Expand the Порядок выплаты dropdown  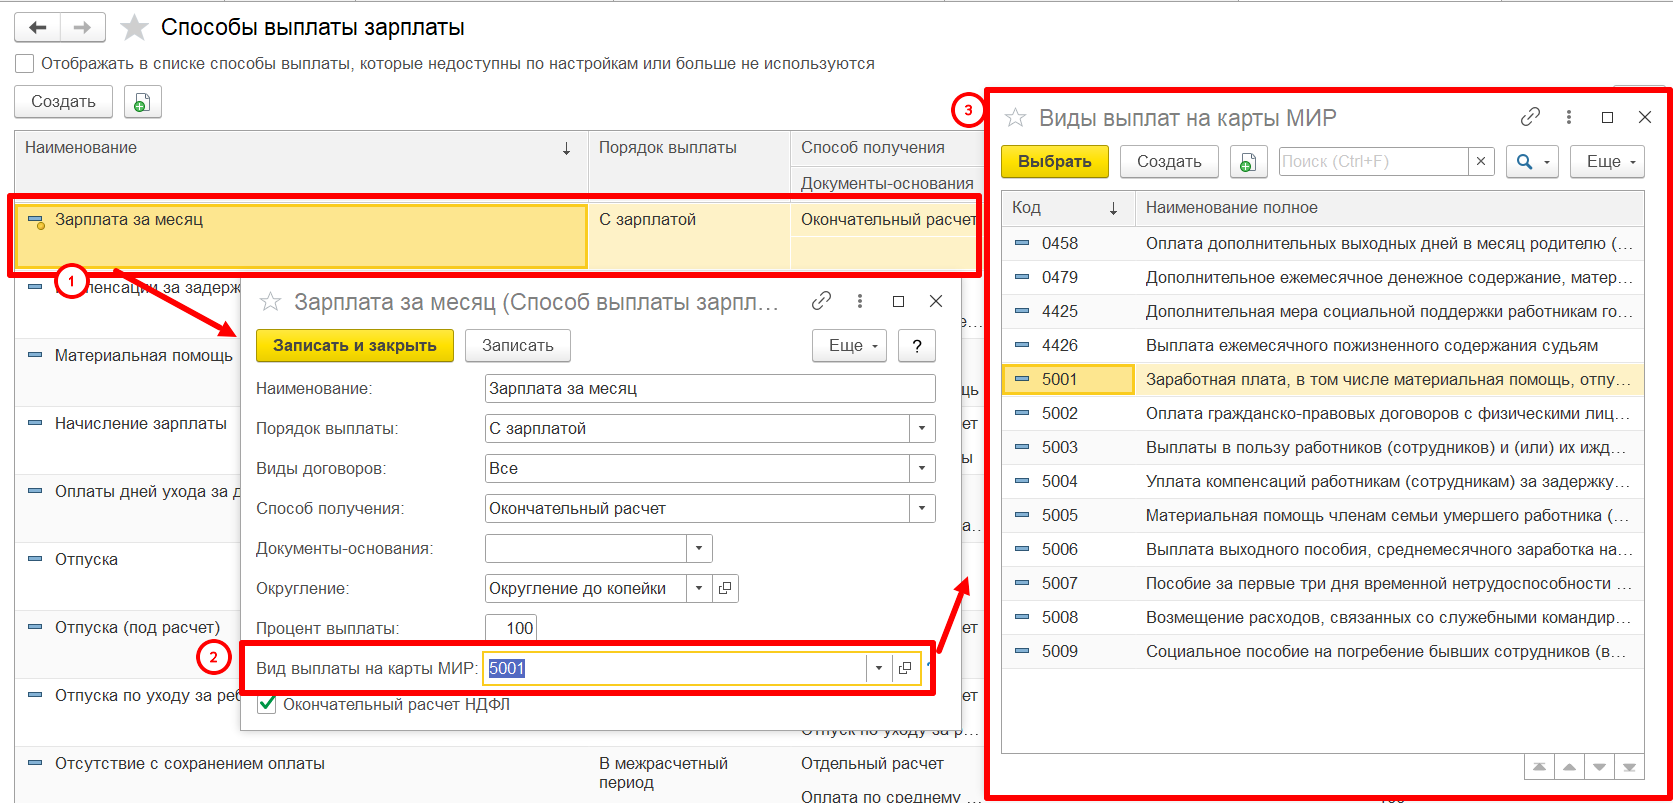point(922,428)
